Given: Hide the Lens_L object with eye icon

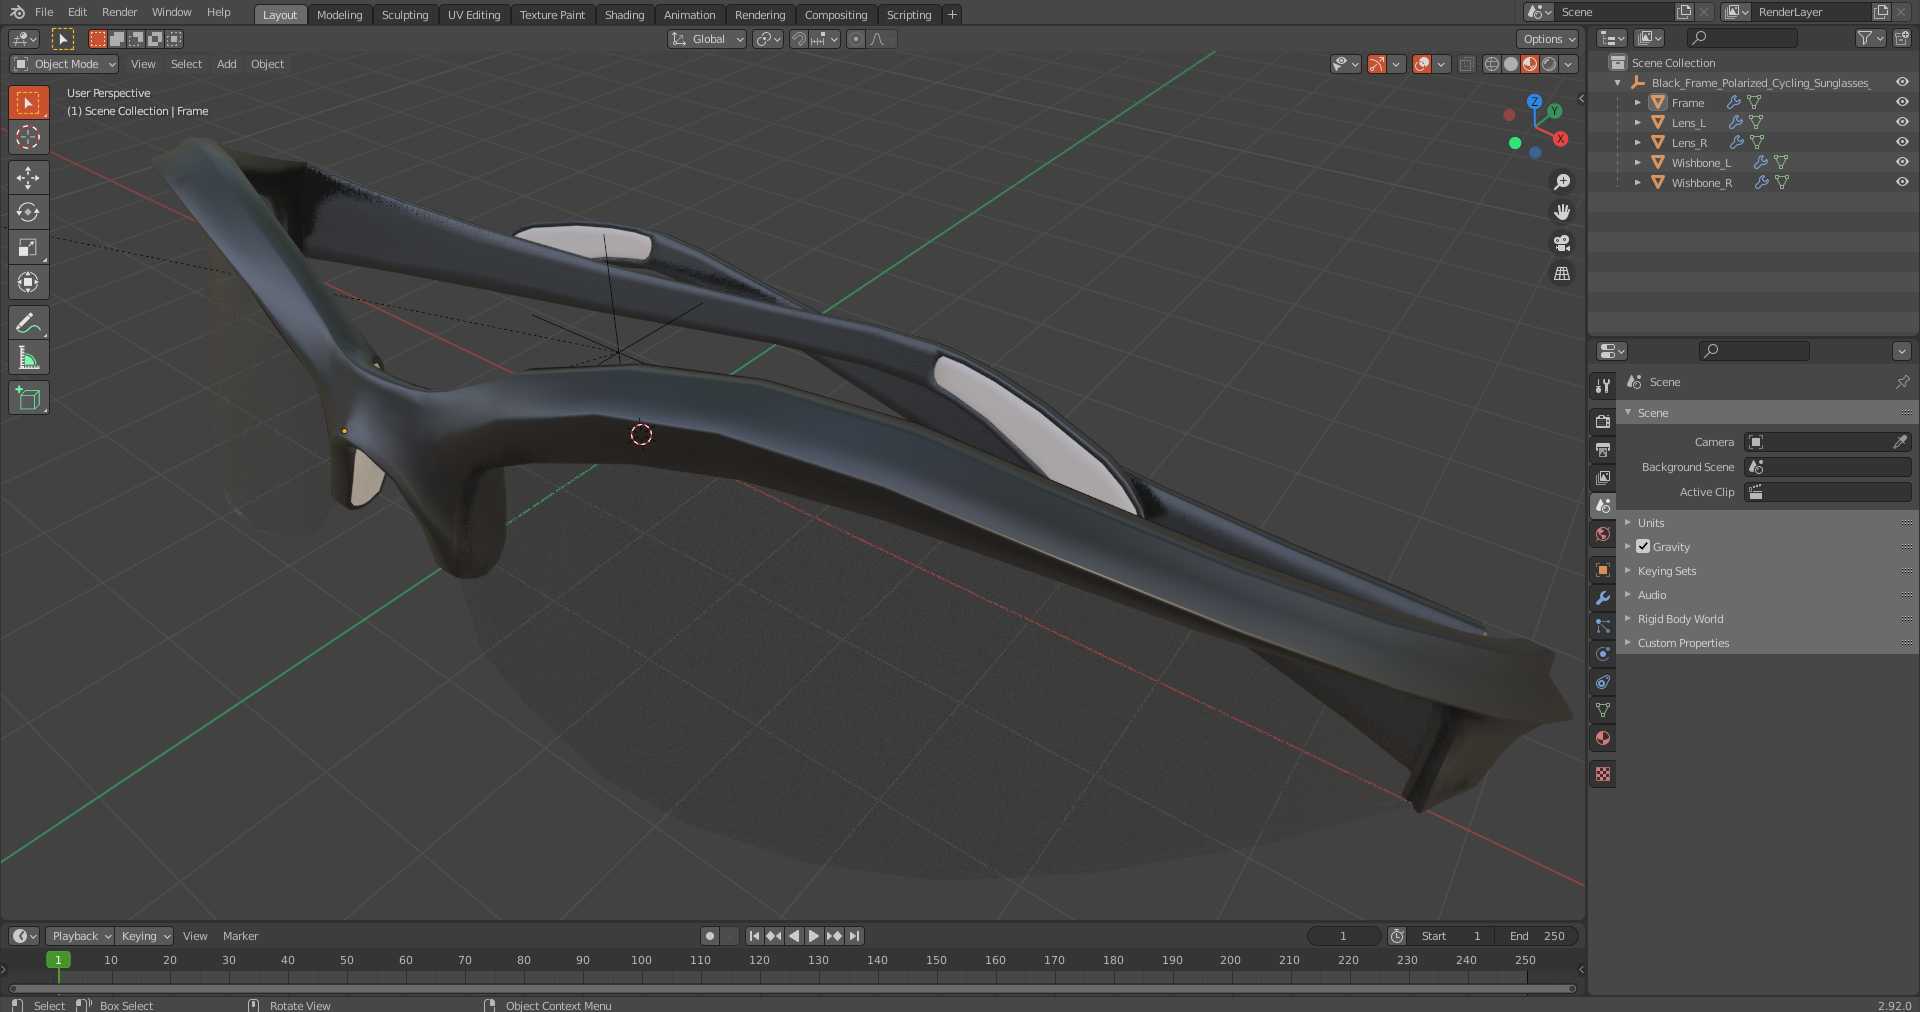Looking at the screenshot, I should coord(1902,122).
